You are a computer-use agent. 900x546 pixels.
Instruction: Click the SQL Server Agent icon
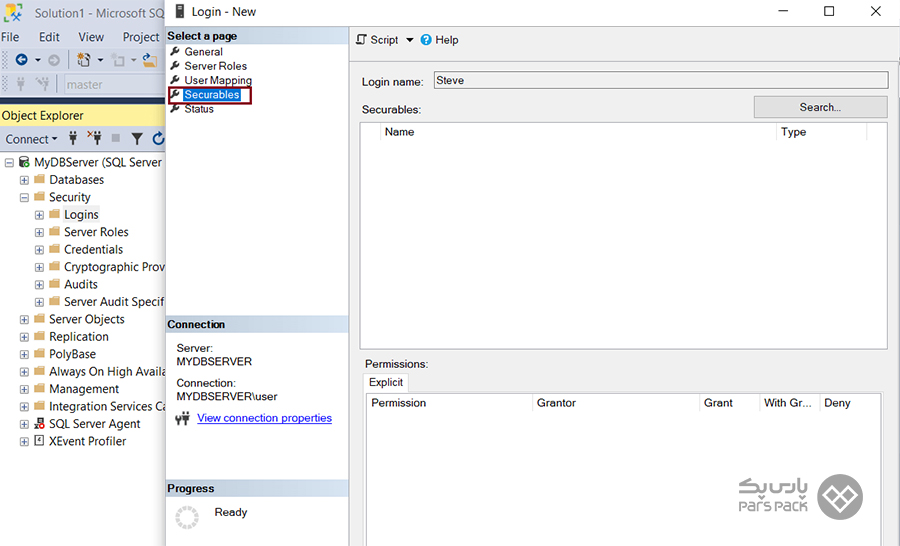tap(39, 424)
